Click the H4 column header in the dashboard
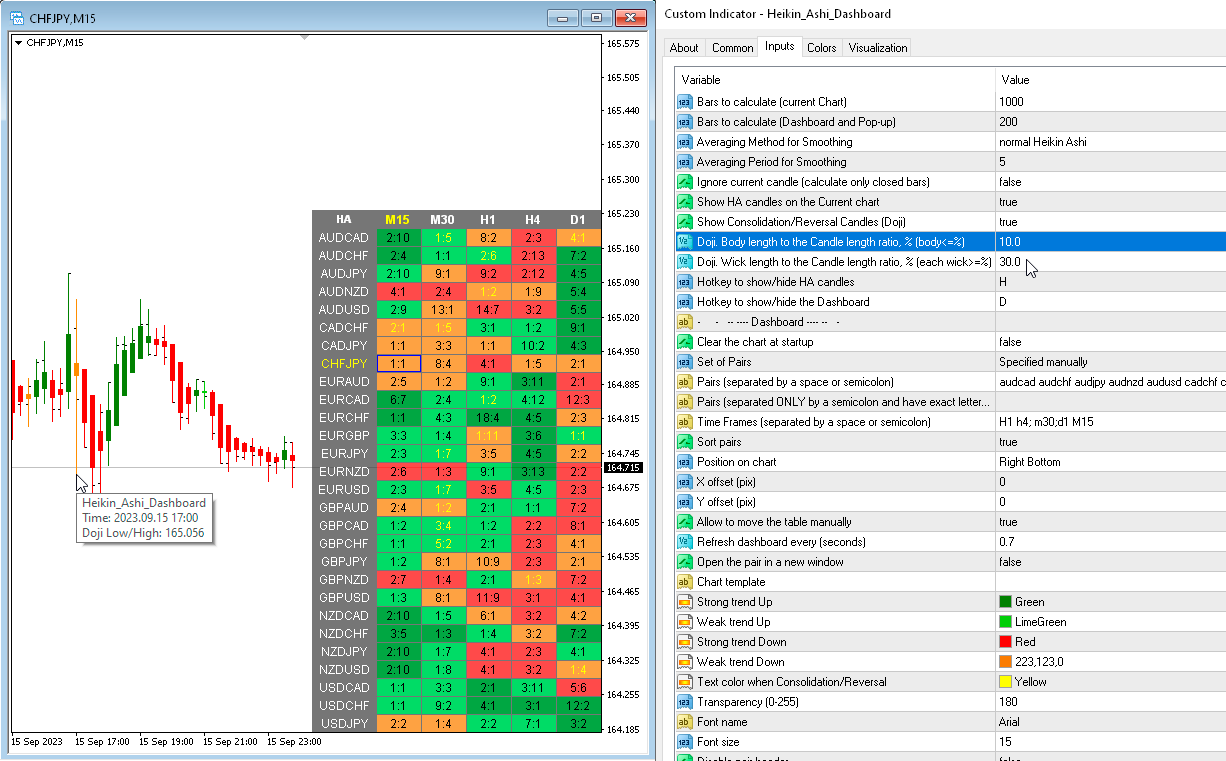1226x761 pixels. point(534,220)
